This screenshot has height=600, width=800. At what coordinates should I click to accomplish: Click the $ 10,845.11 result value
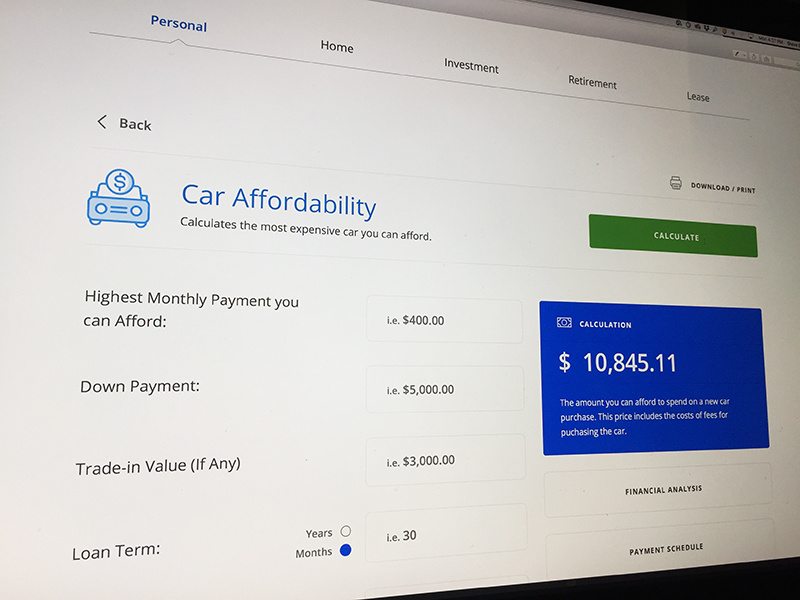coord(617,363)
